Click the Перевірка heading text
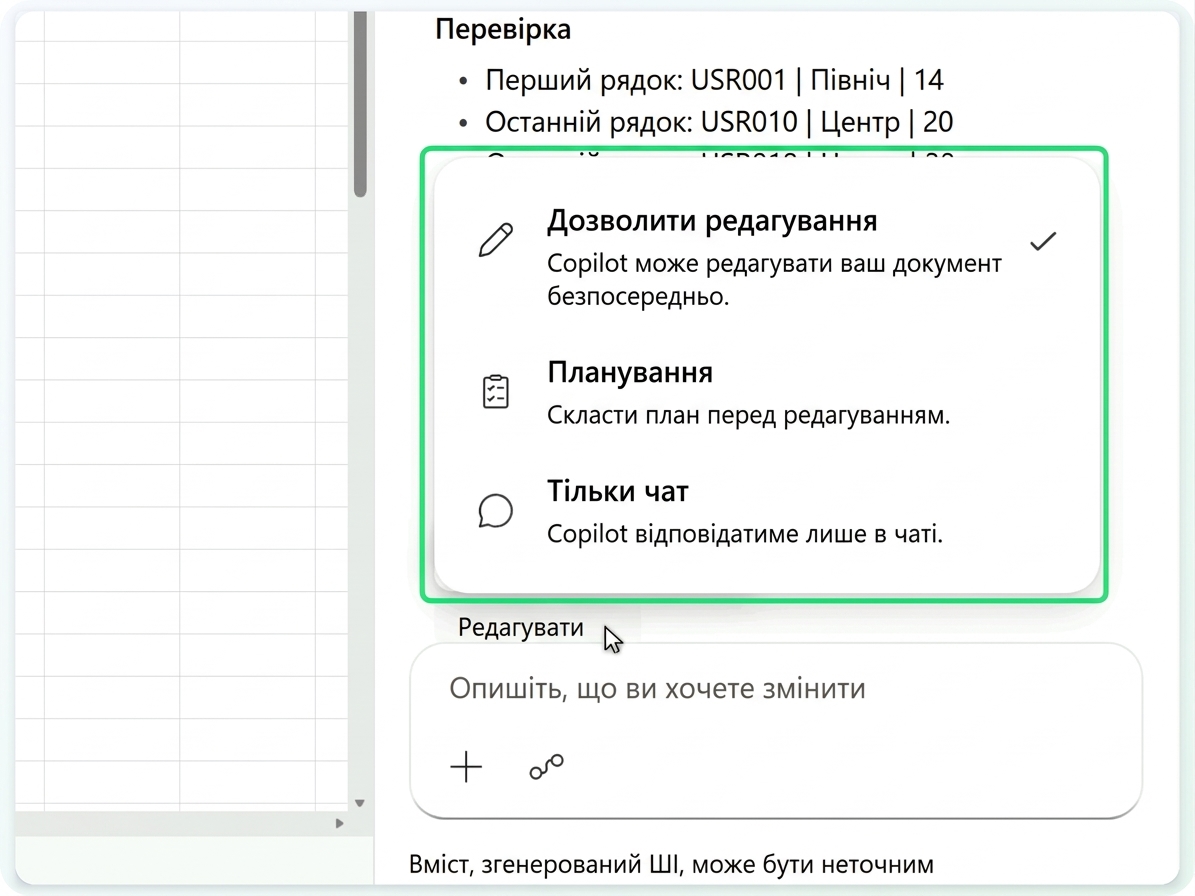 coord(503,29)
